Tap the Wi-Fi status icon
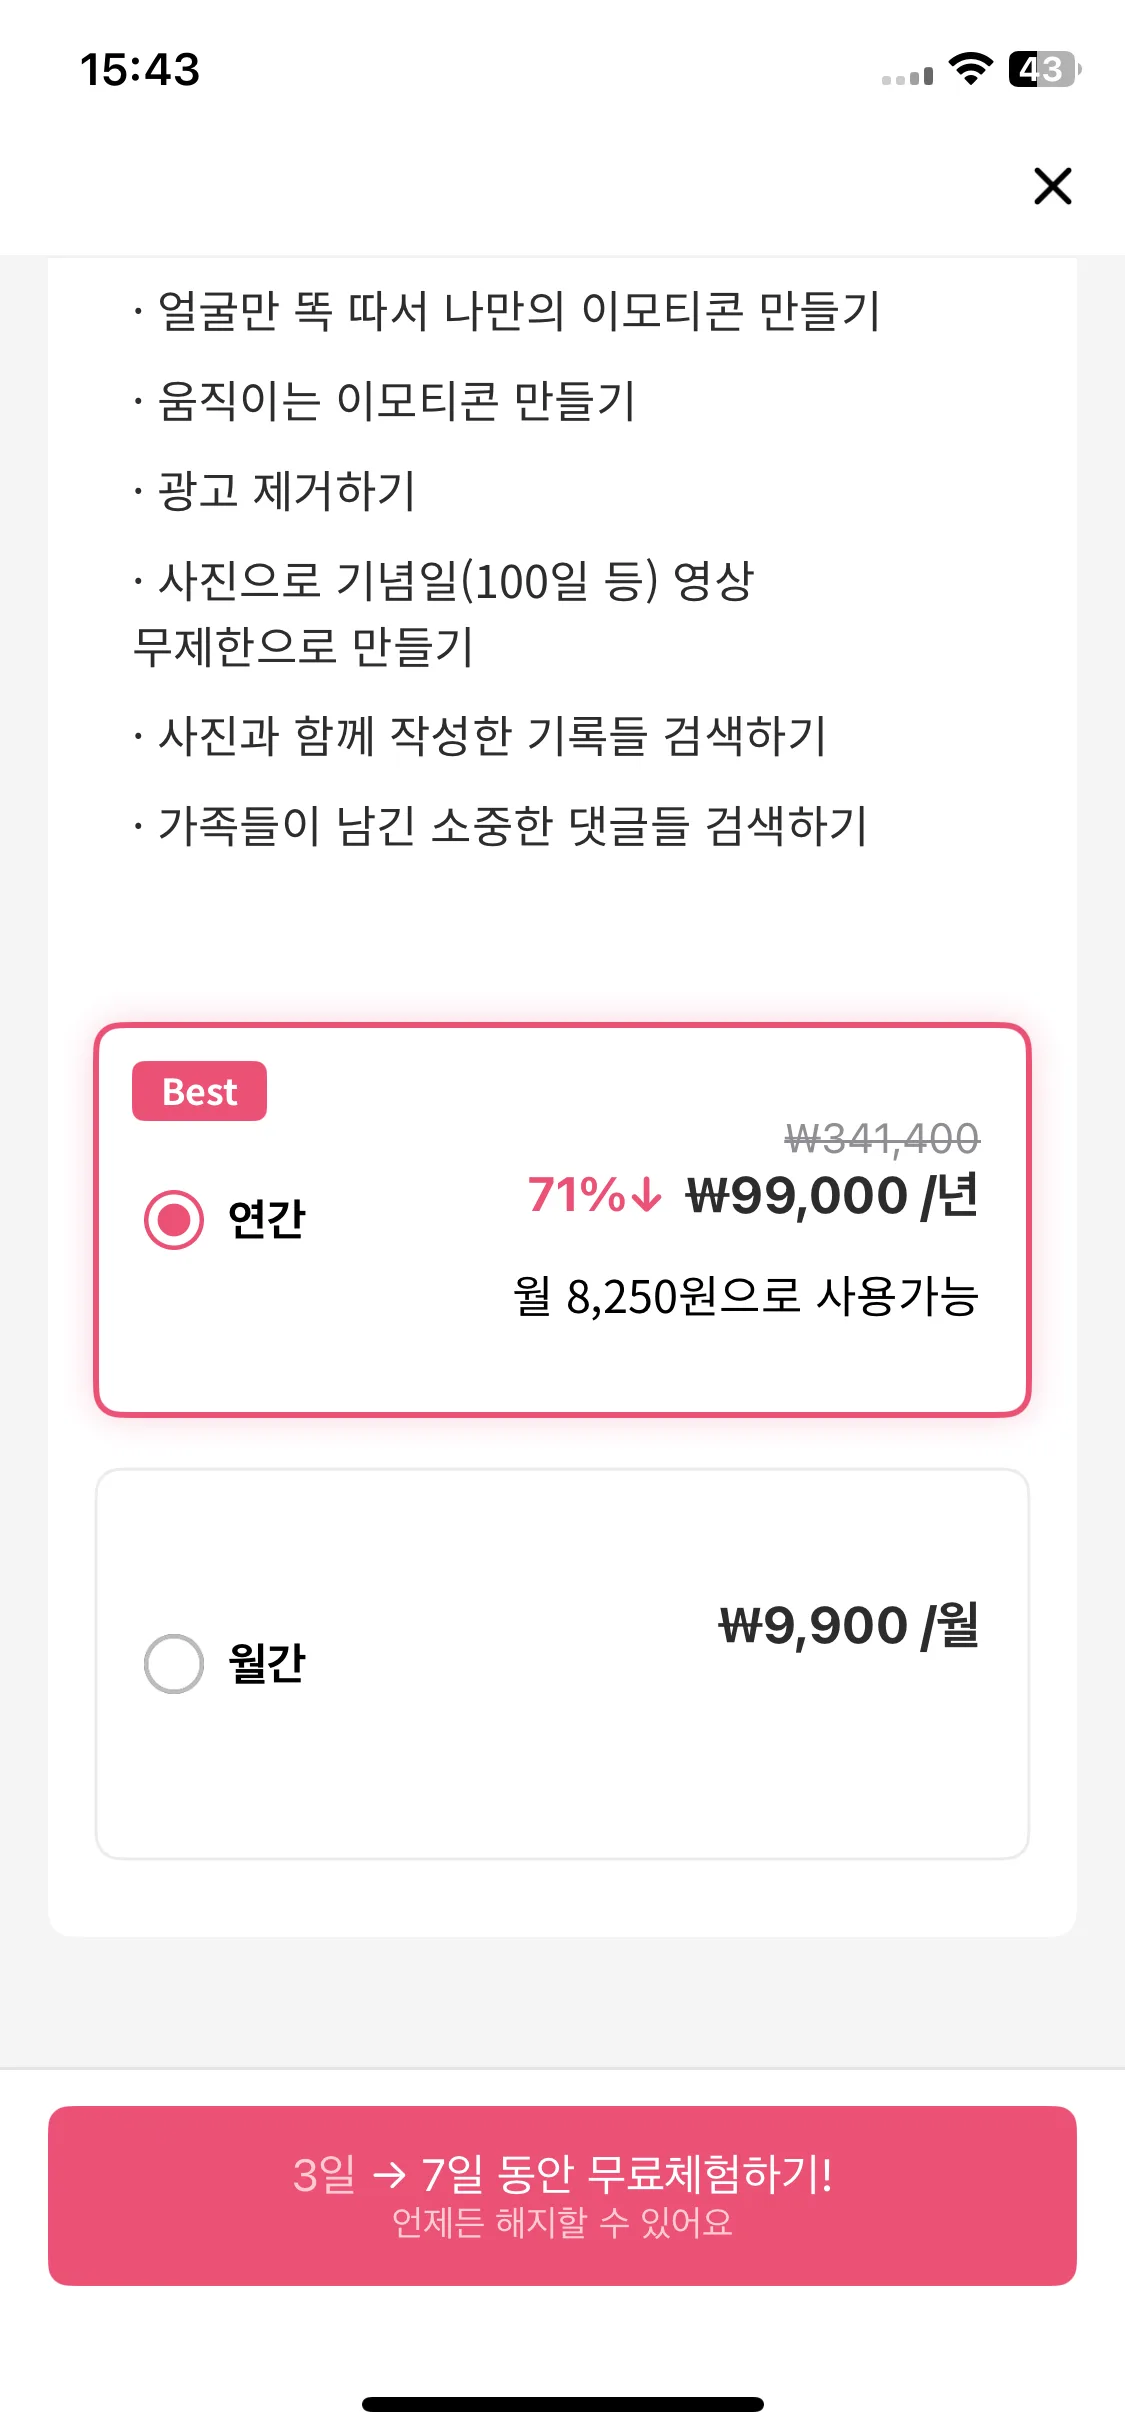The image size is (1125, 2436). pyautogui.click(x=970, y=69)
